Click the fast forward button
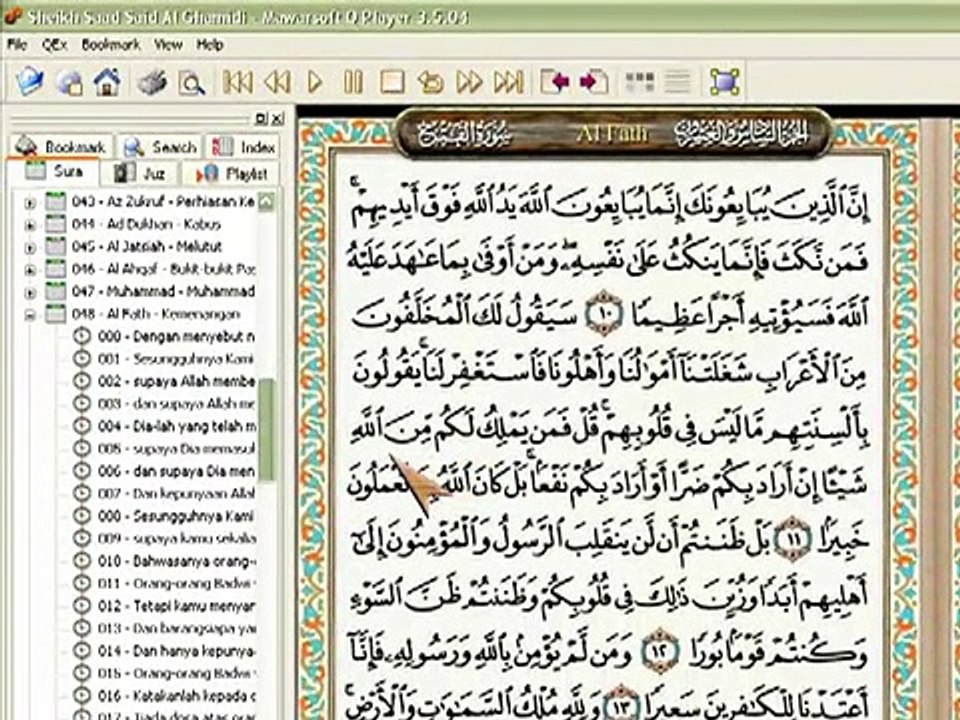This screenshot has width=960, height=720. click(x=470, y=82)
